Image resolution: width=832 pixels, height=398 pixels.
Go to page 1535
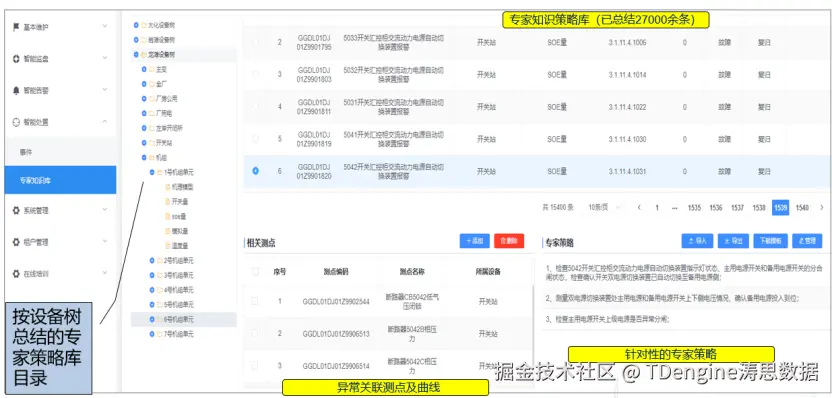click(x=694, y=207)
